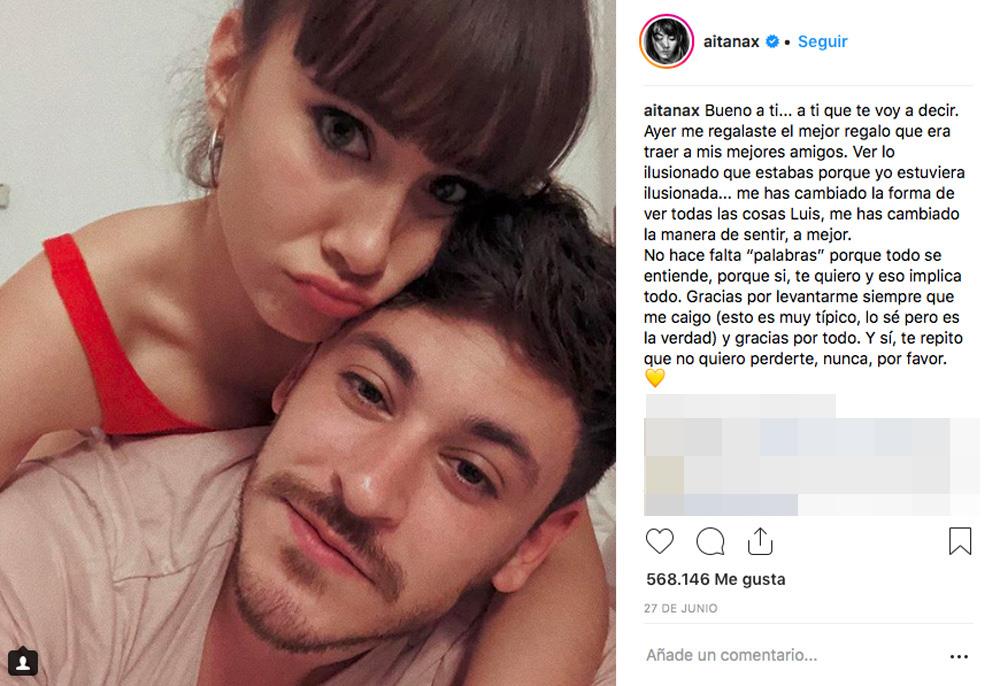Screen dimensions: 1000x686
Task: Click the blue verified badge
Action: 772,41
